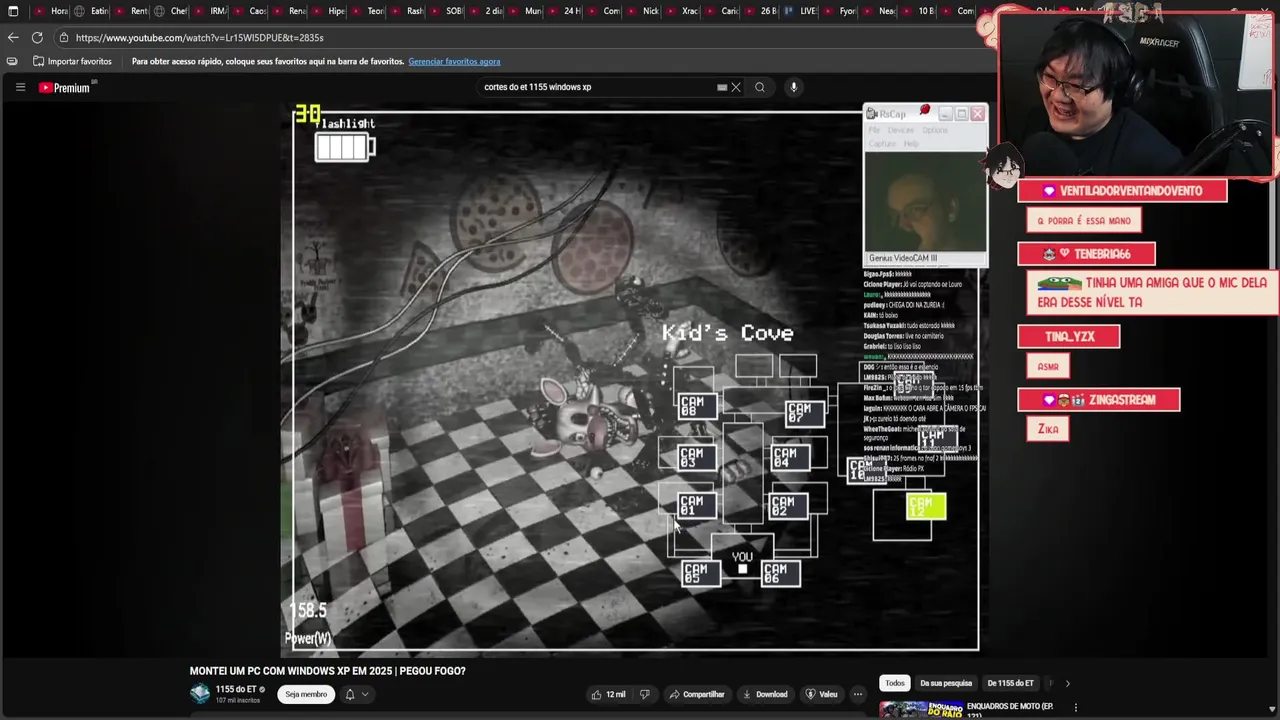Switch to the Chef browser tab

172,11
